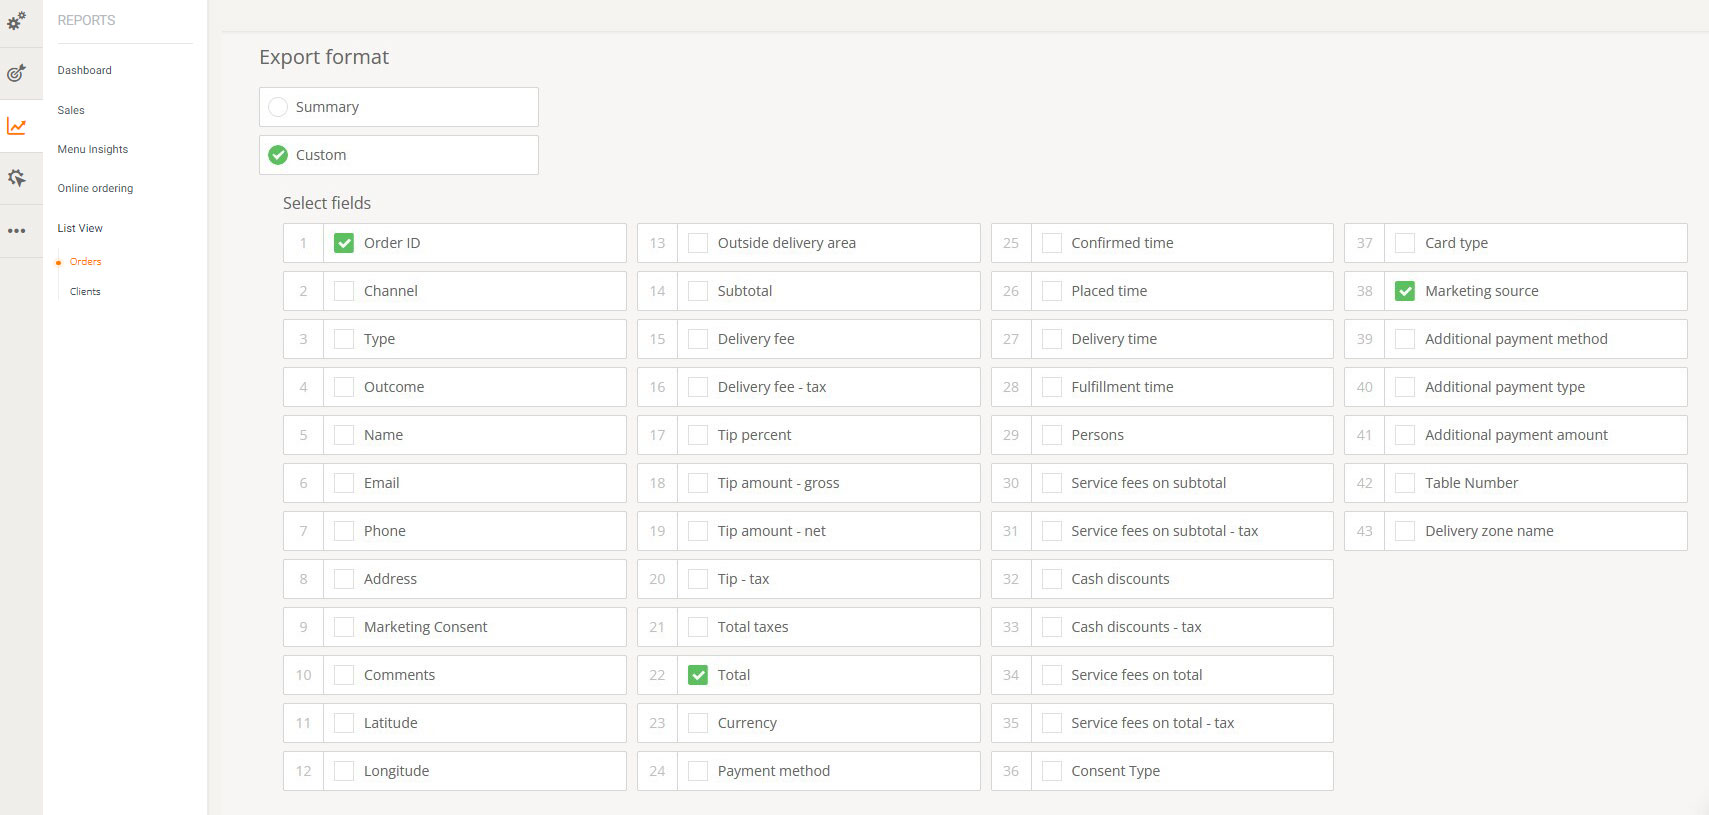Select the Orders list view item
The width and height of the screenshot is (1709, 815).
point(85,262)
